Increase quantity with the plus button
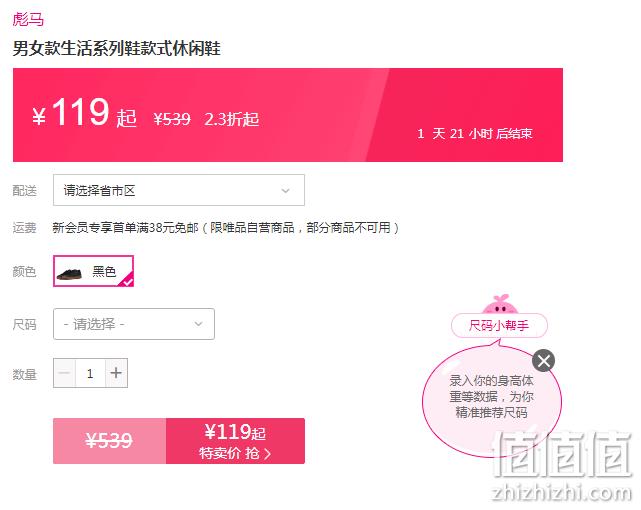The image size is (641, 510). pos(116,373)
